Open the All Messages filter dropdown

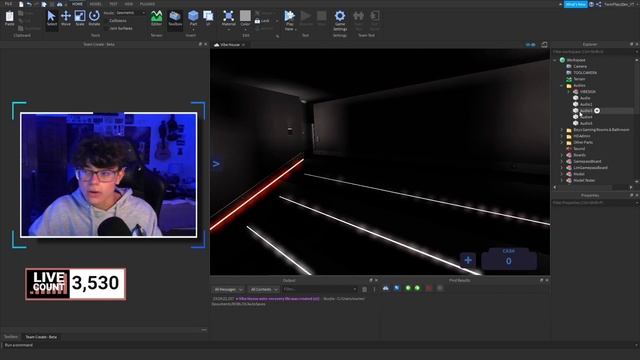(229, 289)
